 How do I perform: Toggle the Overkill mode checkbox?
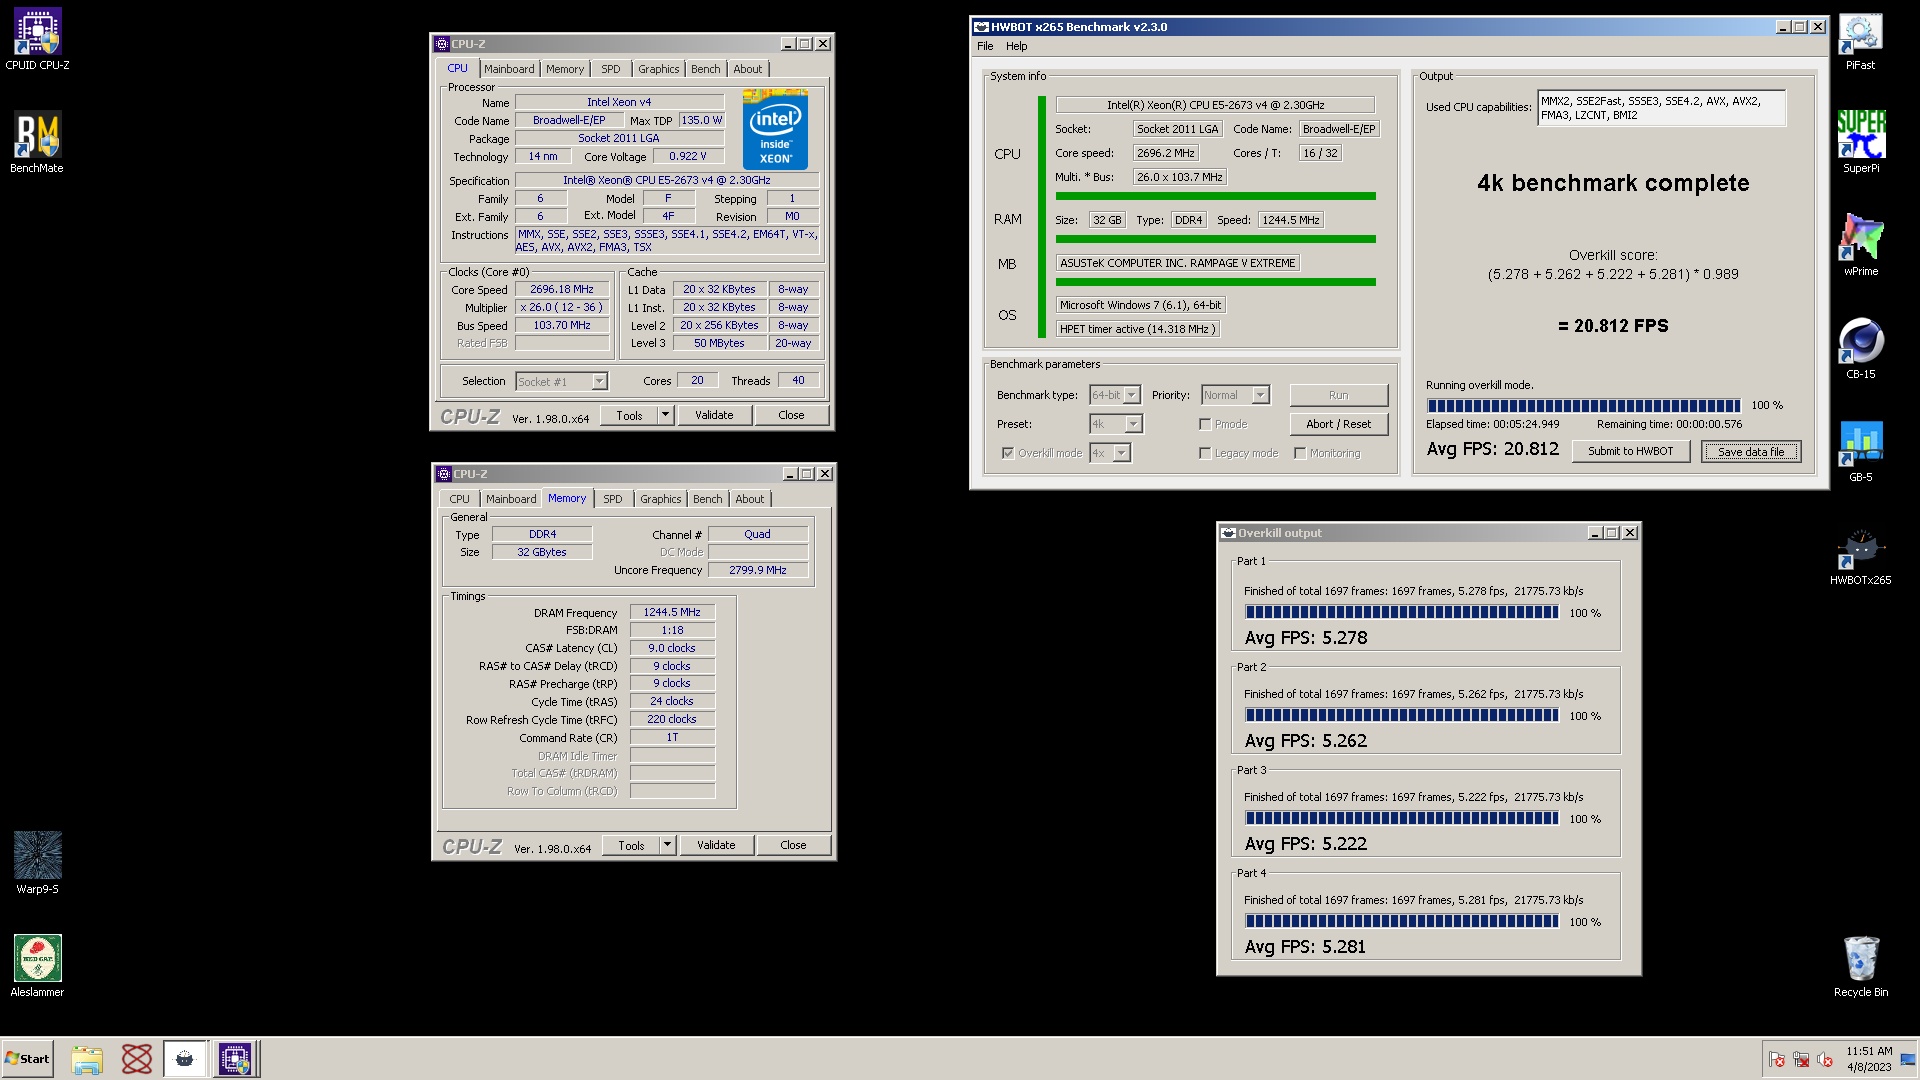(x=1007, y=453)
